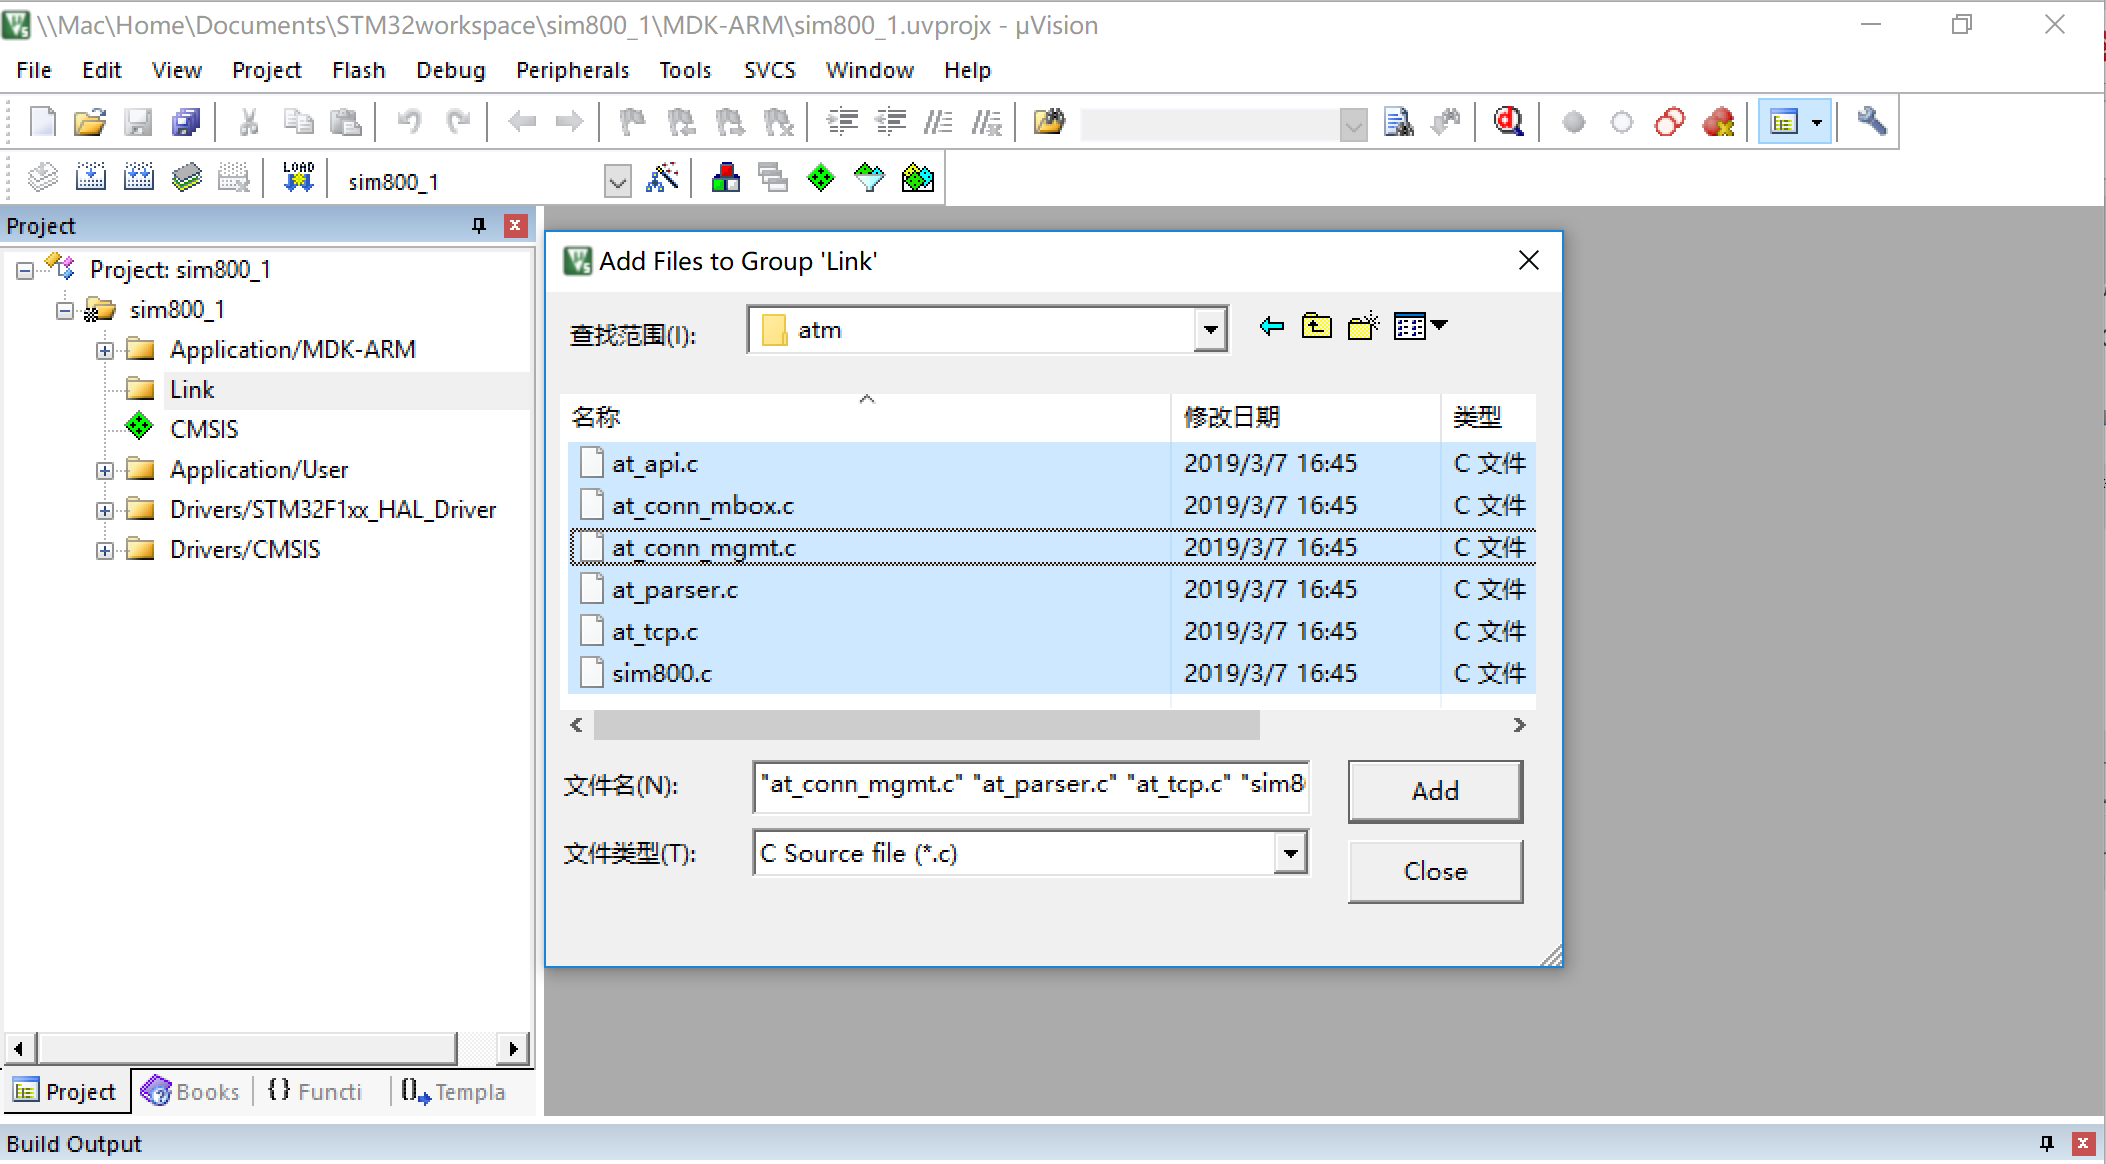
Task: Click the file list horizontal scrollbar
Action: pyautogui.click(x=926, y=725)
